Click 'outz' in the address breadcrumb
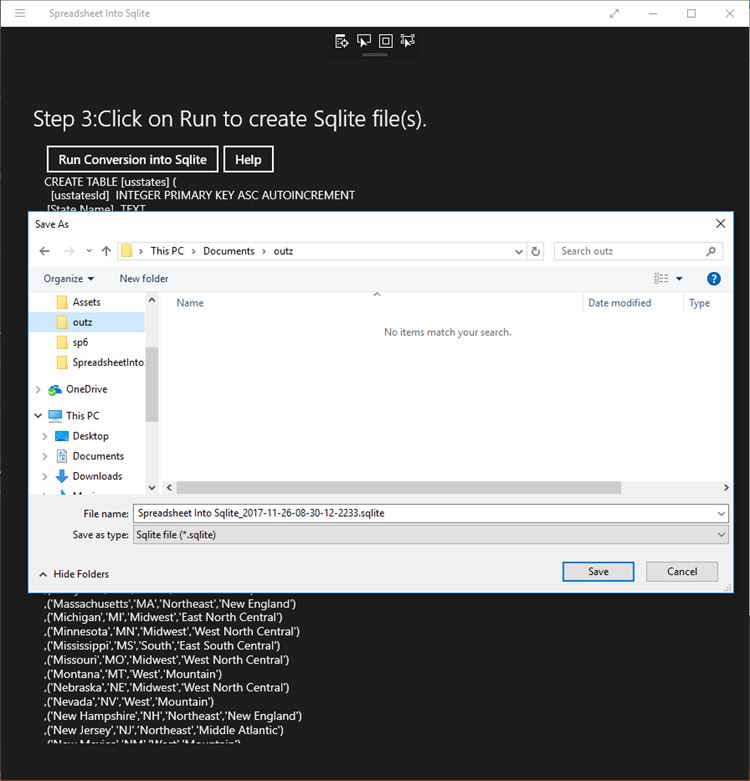This screenshot has height=781, width=750. click(x=283, y=251)
